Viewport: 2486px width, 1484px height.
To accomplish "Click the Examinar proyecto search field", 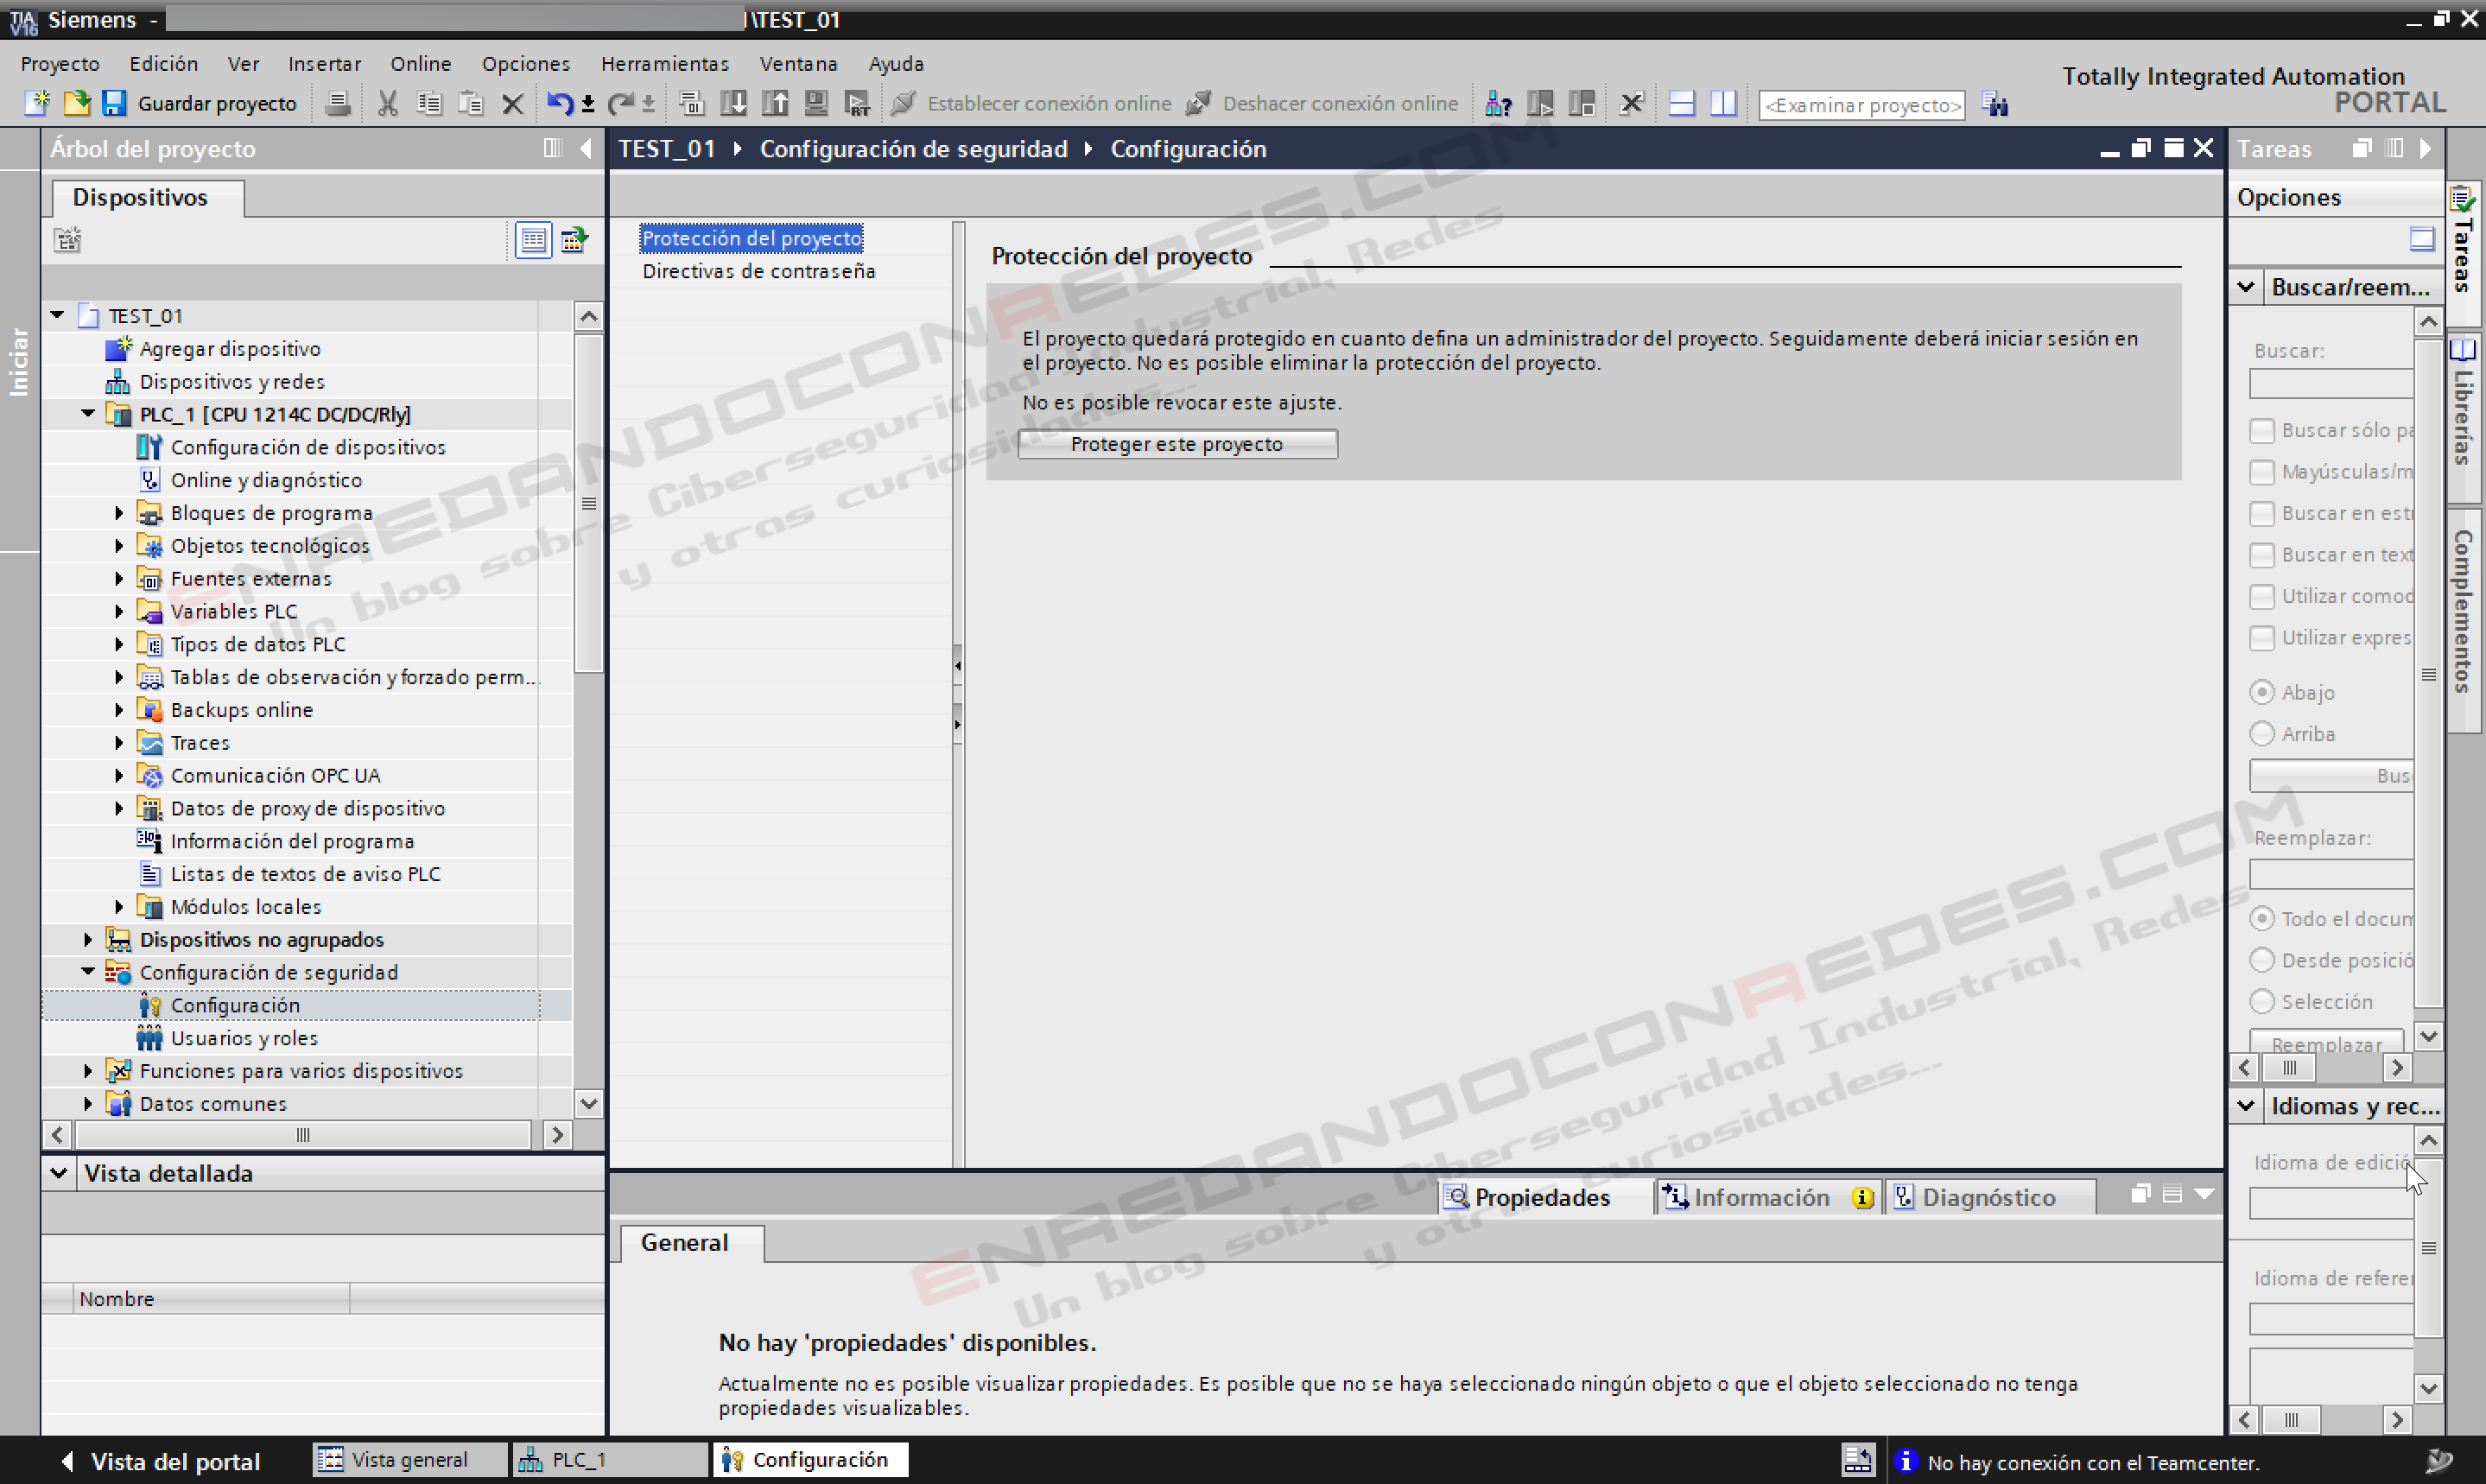I will point(1861,104).
